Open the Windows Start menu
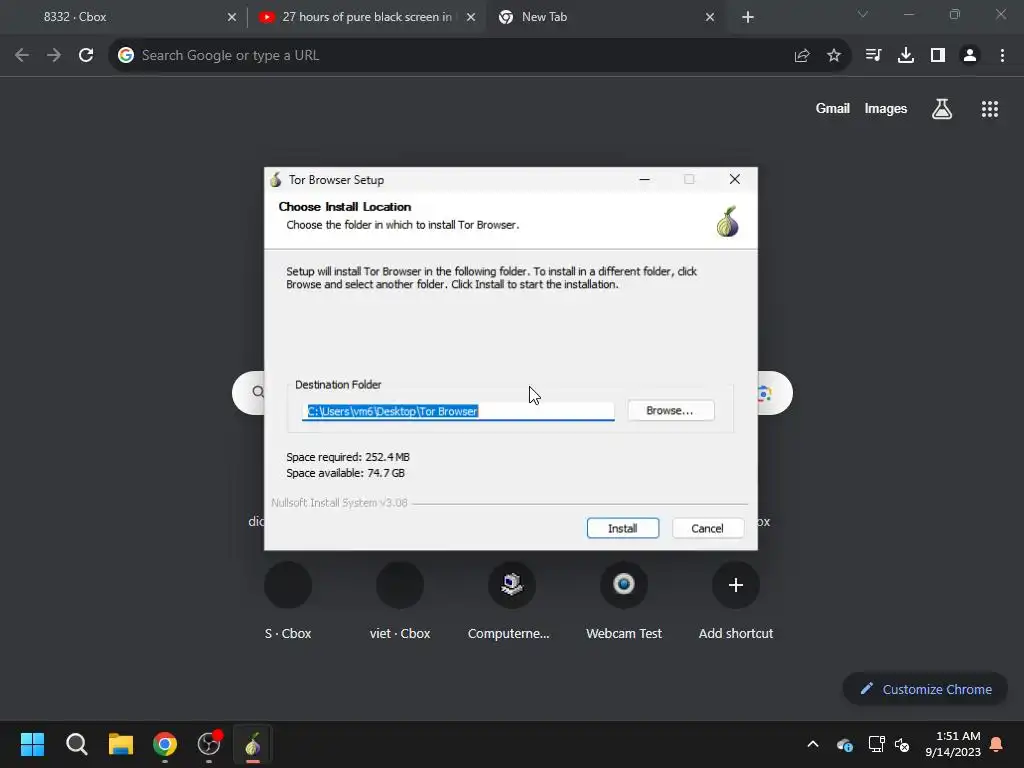 point(33,744)
